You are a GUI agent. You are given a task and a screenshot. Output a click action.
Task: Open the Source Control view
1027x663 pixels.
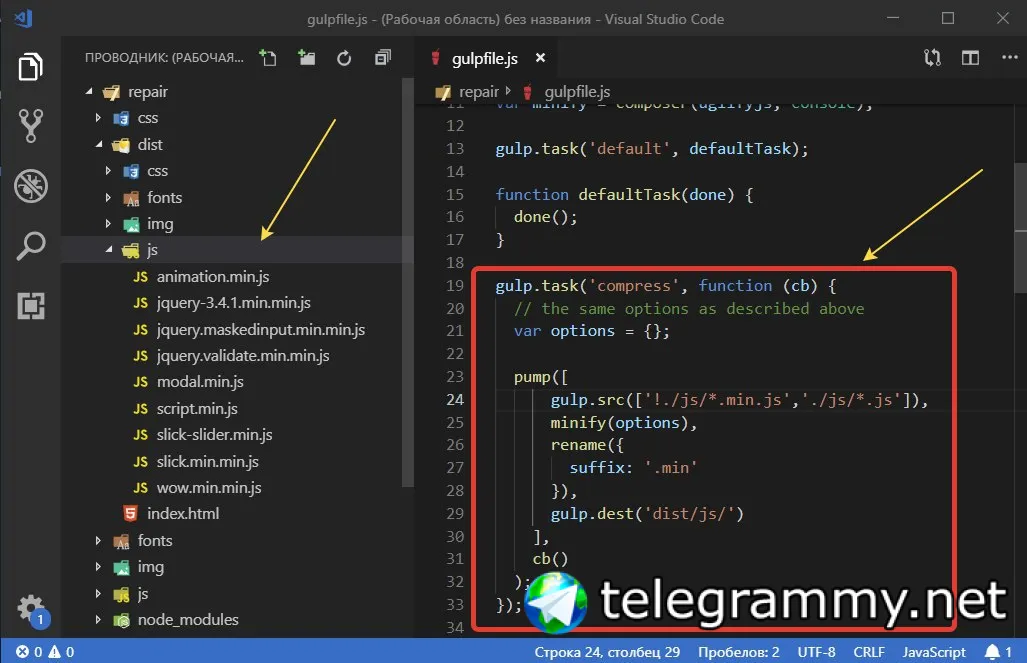point(30,126)
